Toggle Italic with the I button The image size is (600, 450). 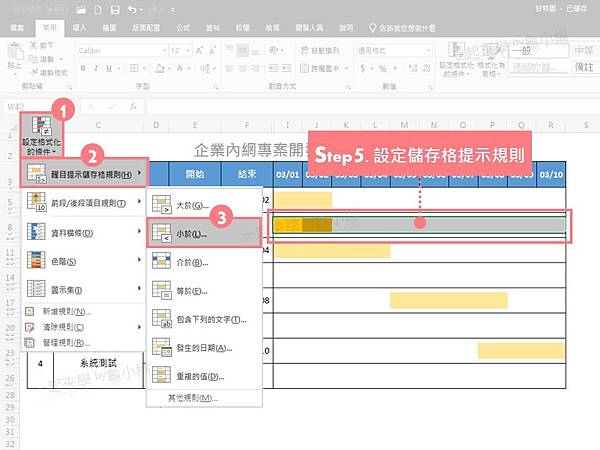click(x=96, y=68)
